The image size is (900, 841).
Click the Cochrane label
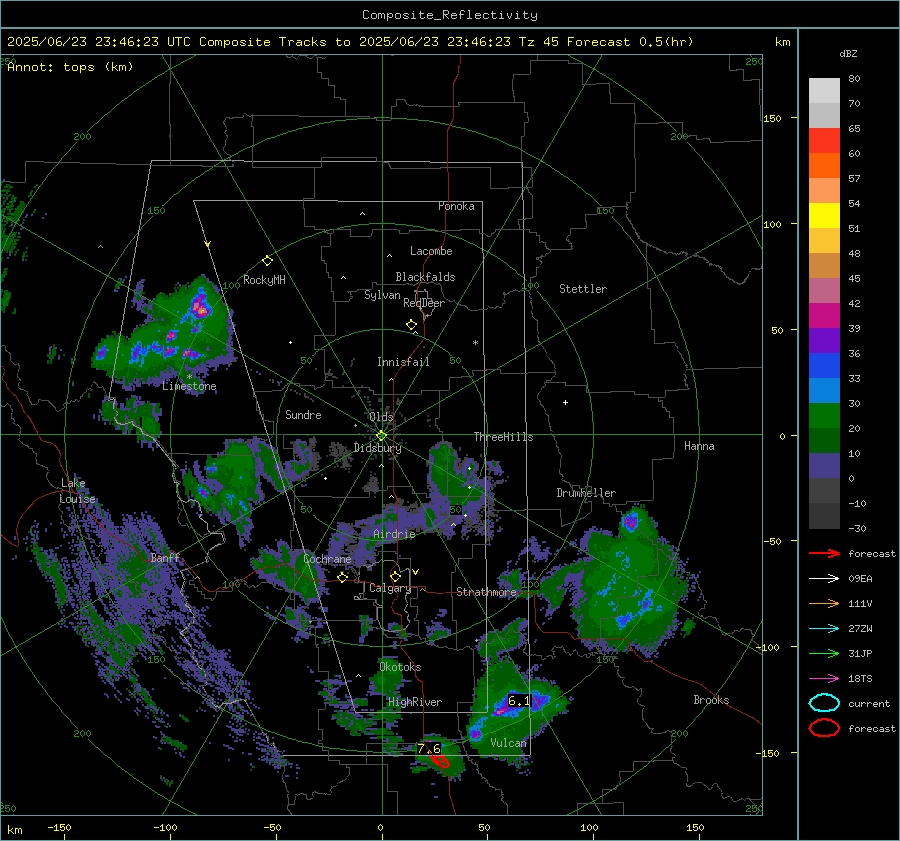click(x=327, y=559)
